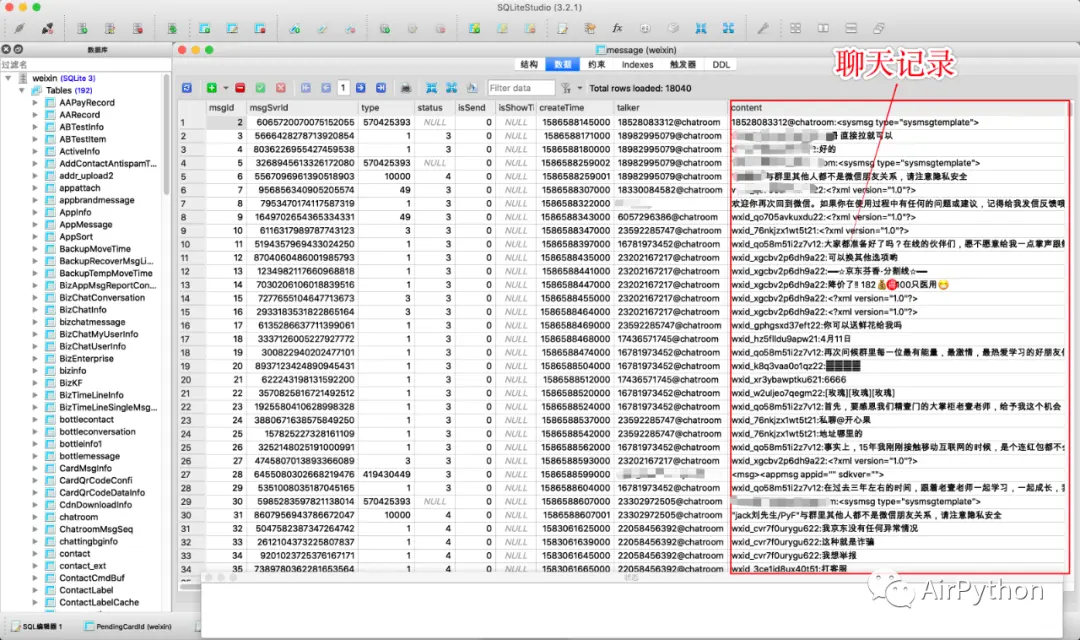Click the Cascade windows toolbar icon
This screenshot has width=1080, height=640.
879,29
